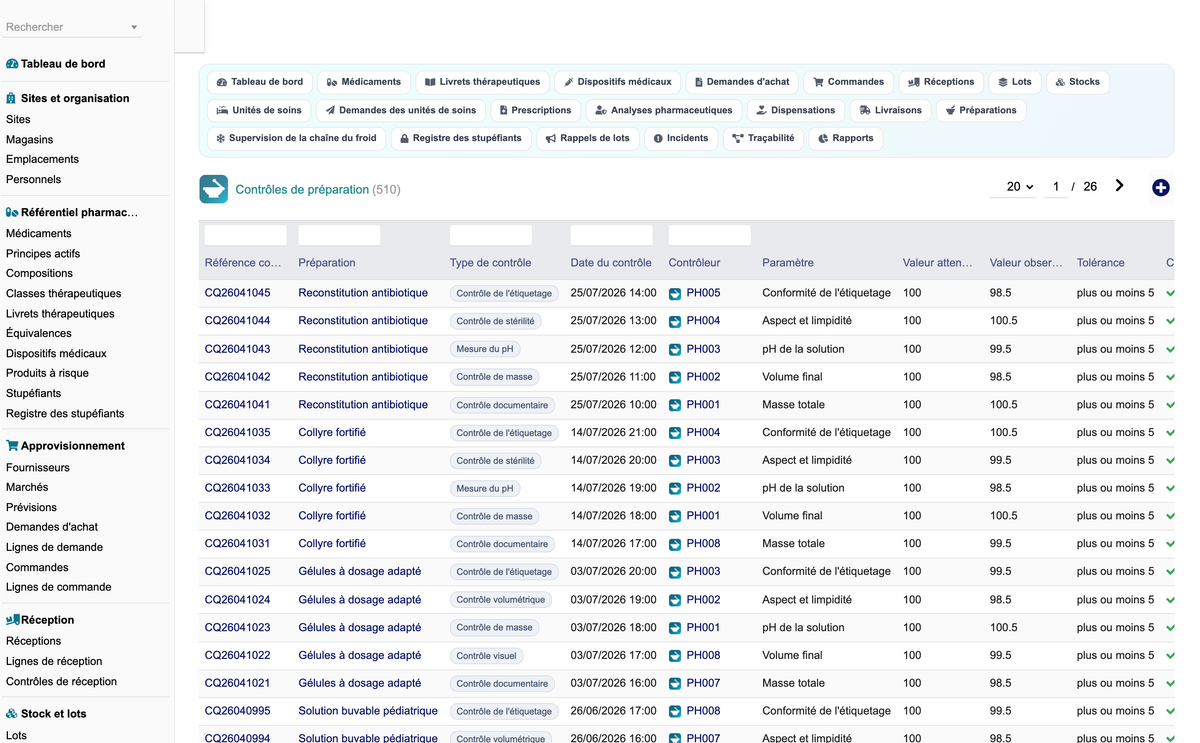Click the Référence filter field
Image resolution: width=1200 pixels, height=743 pixels.
(245, 235)
